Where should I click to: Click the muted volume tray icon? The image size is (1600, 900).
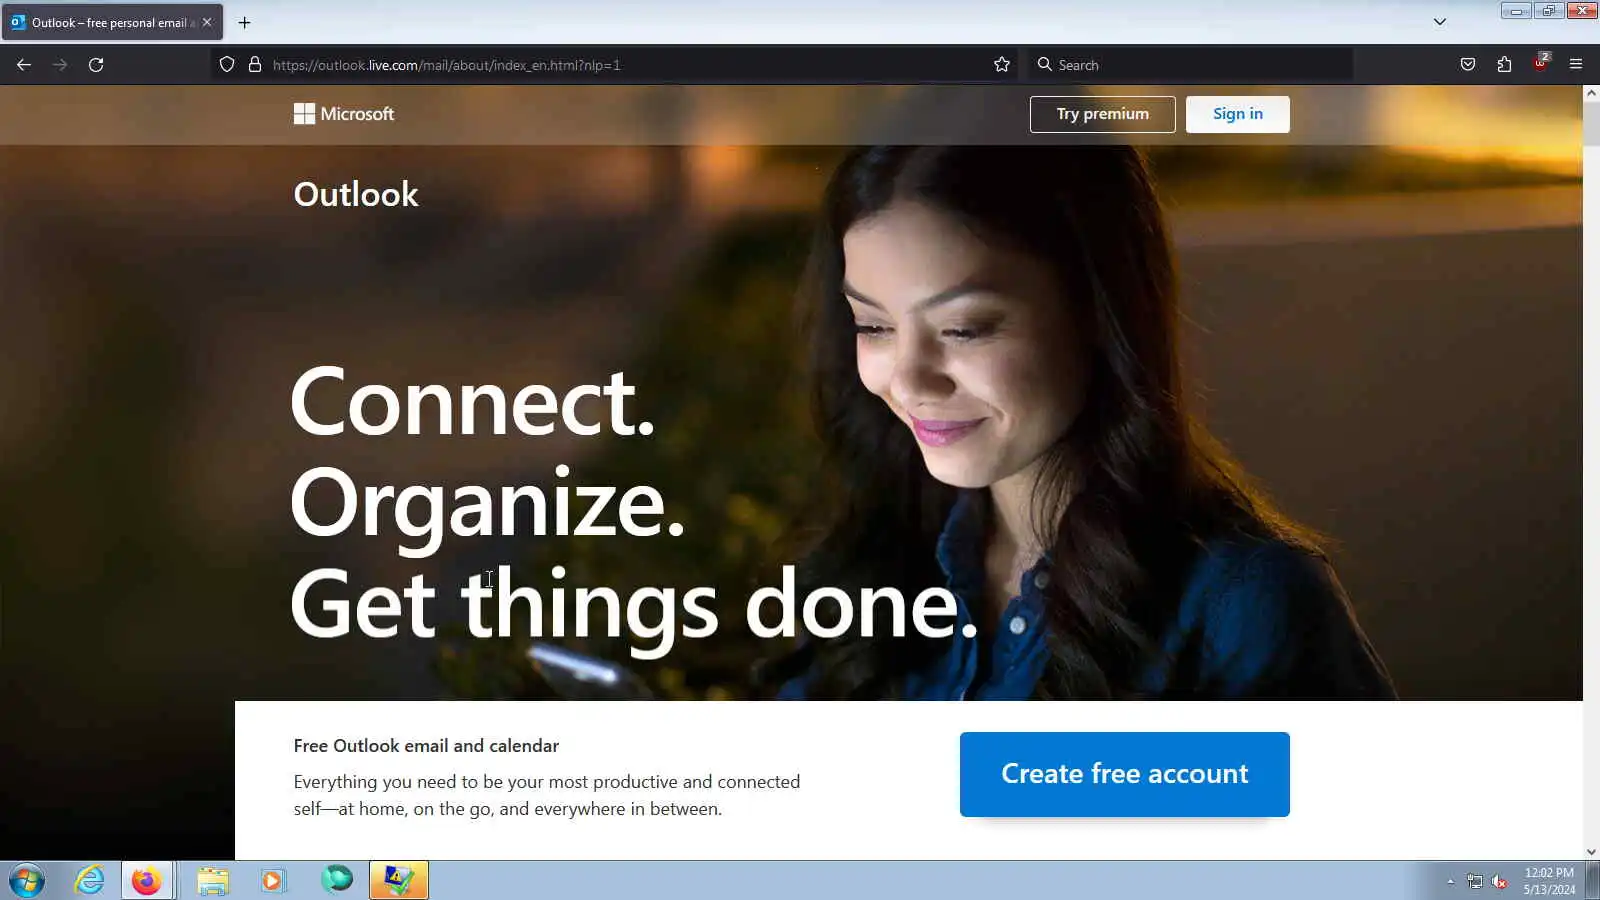[x=1499, y=881]
